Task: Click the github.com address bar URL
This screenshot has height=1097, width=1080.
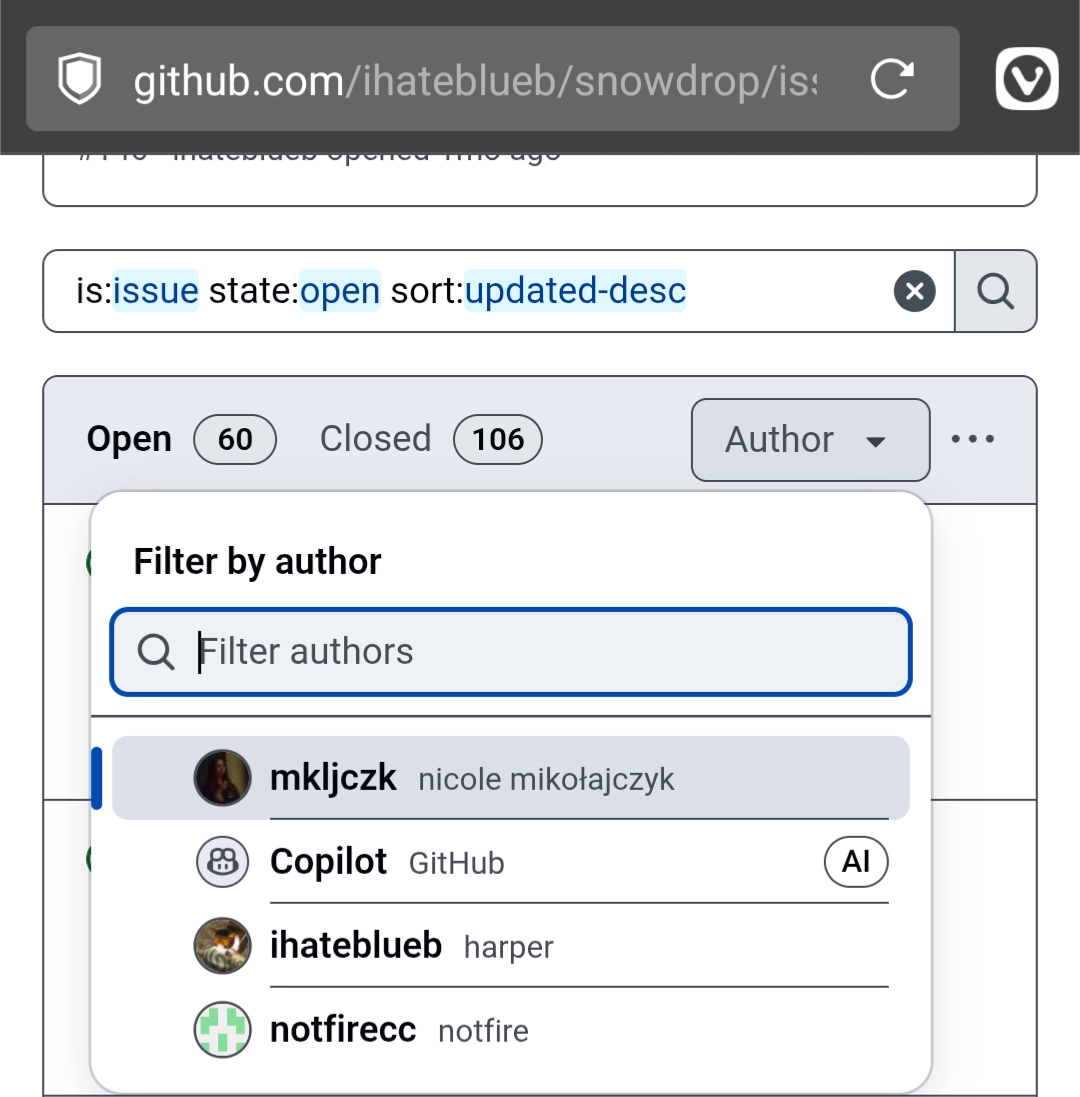Action: [476, 81]
